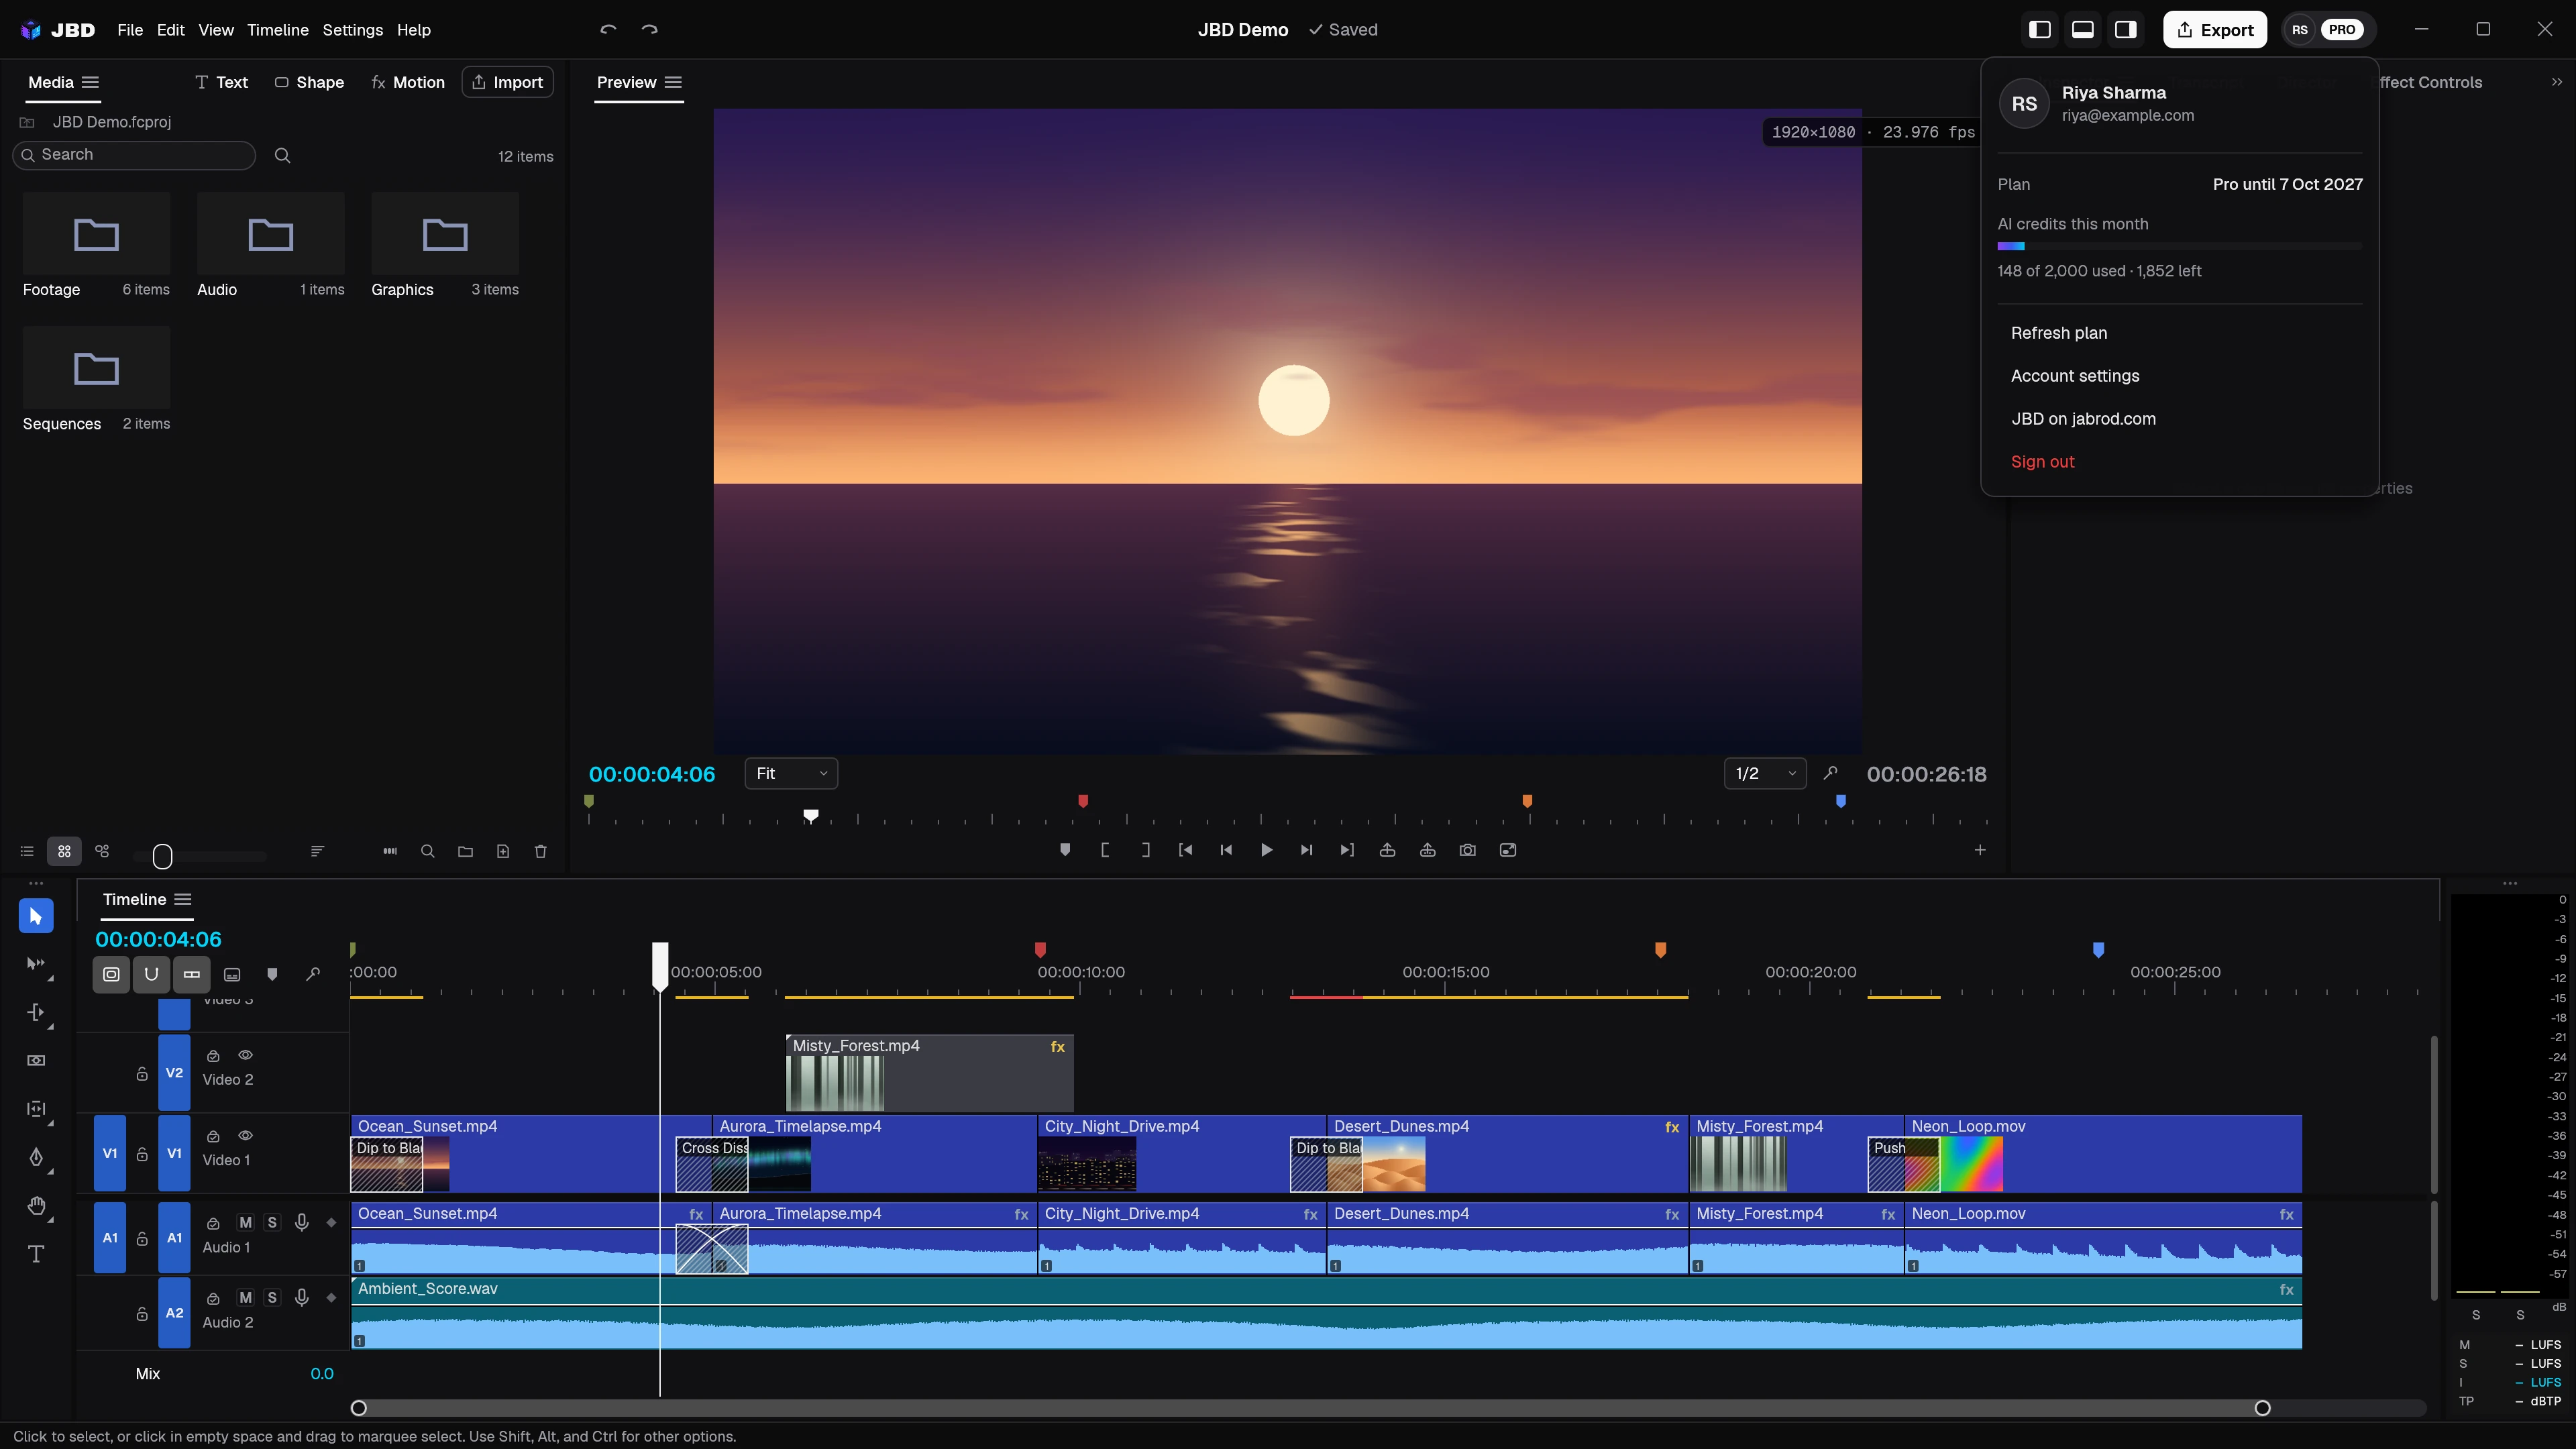Click the camera export frame icon

click(x=1467, y=850)
